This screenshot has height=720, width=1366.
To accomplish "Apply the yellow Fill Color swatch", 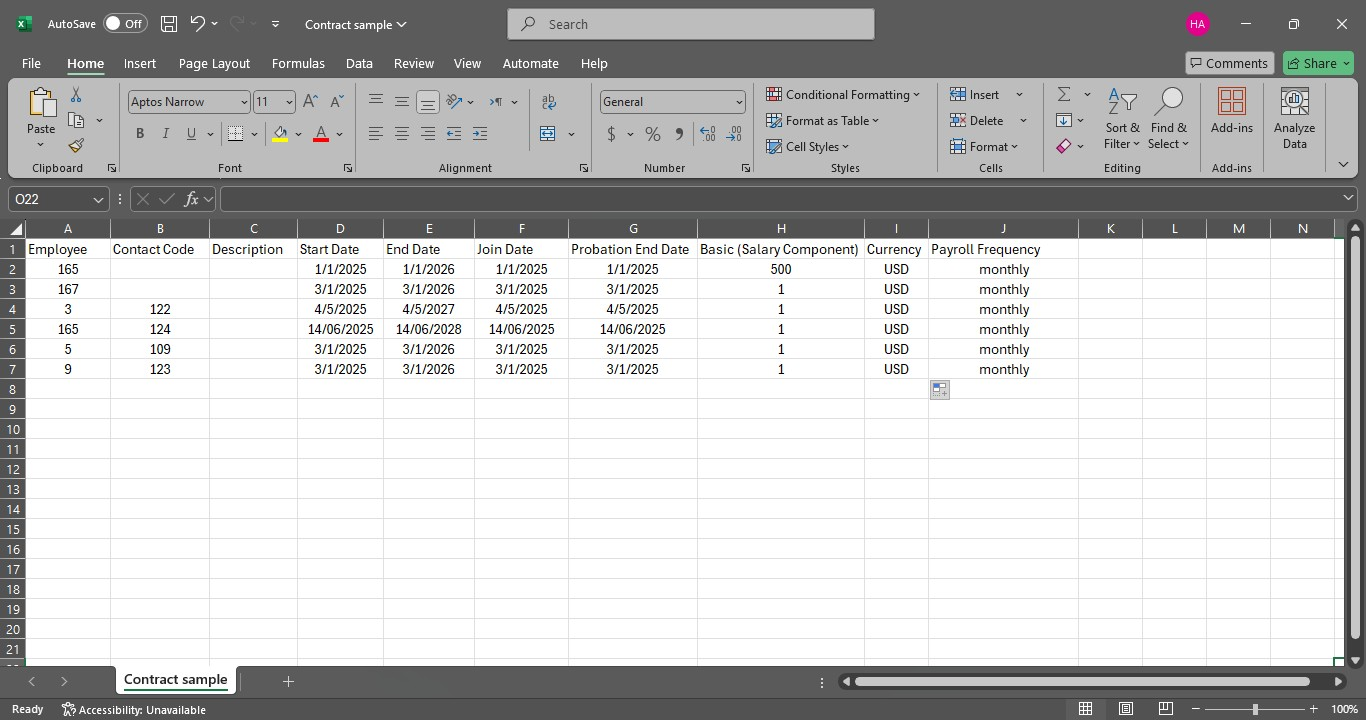I will (x=280, y=134).
